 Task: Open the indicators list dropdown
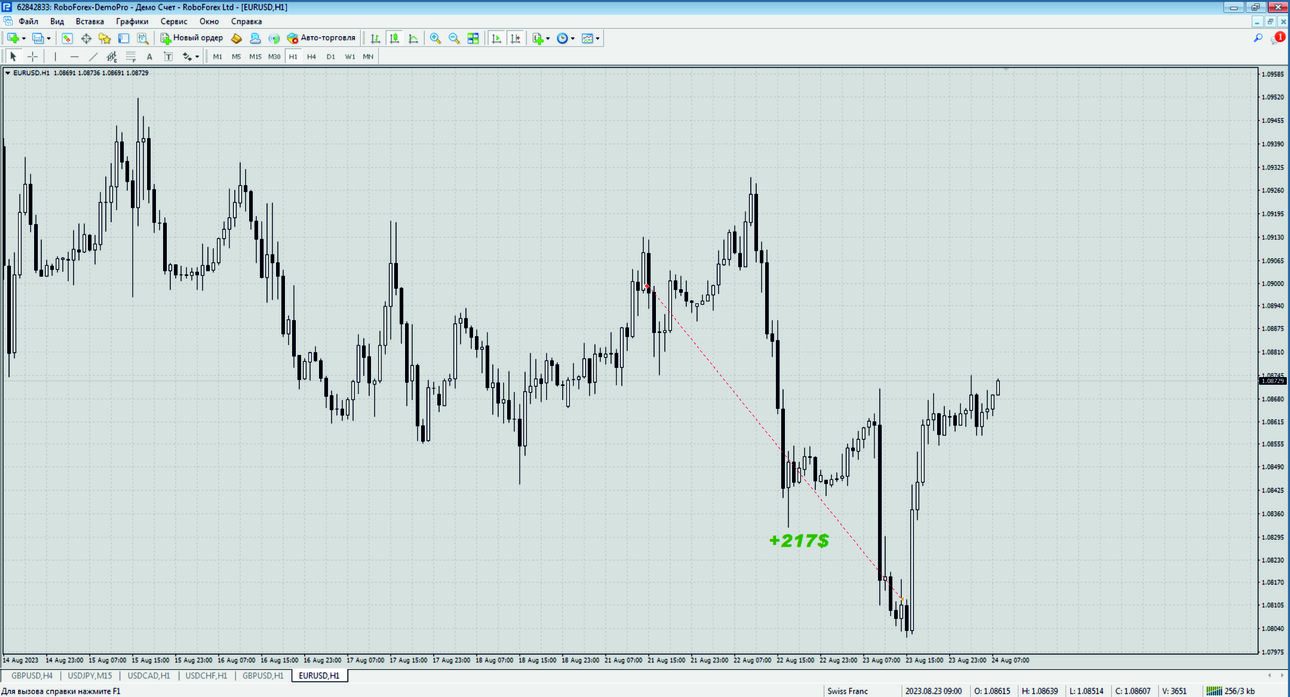click(x=541, y=38)
